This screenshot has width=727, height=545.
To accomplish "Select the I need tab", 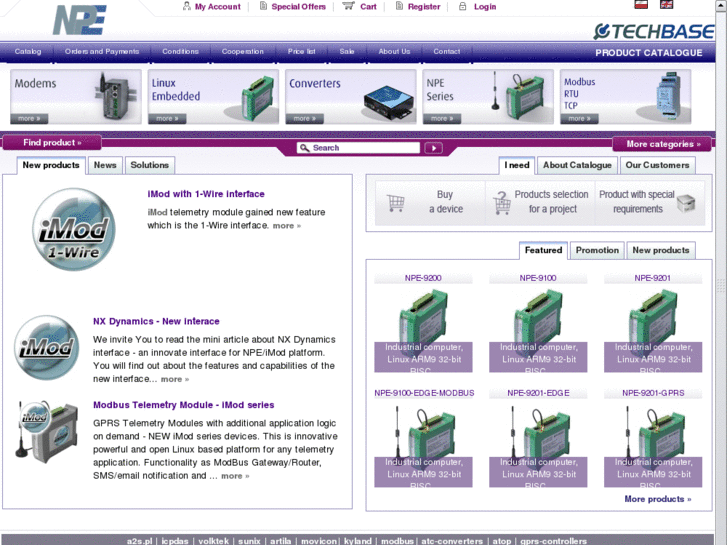I will pyautogui.click(x=517, y=165).
